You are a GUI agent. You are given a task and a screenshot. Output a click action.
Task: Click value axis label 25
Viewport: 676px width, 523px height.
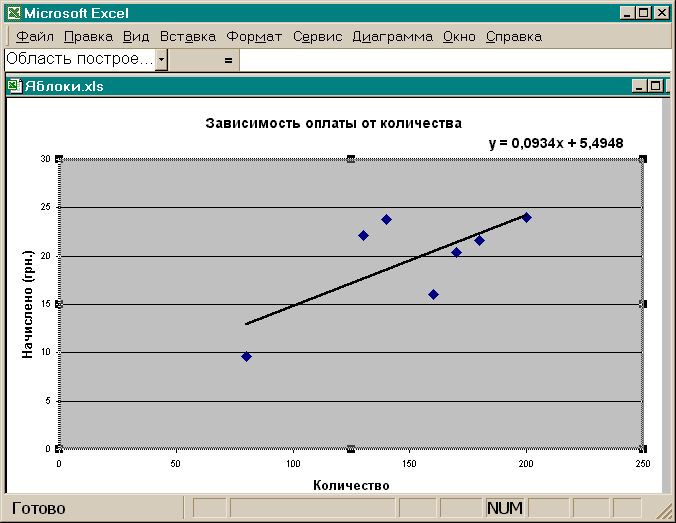coord(46,207)
